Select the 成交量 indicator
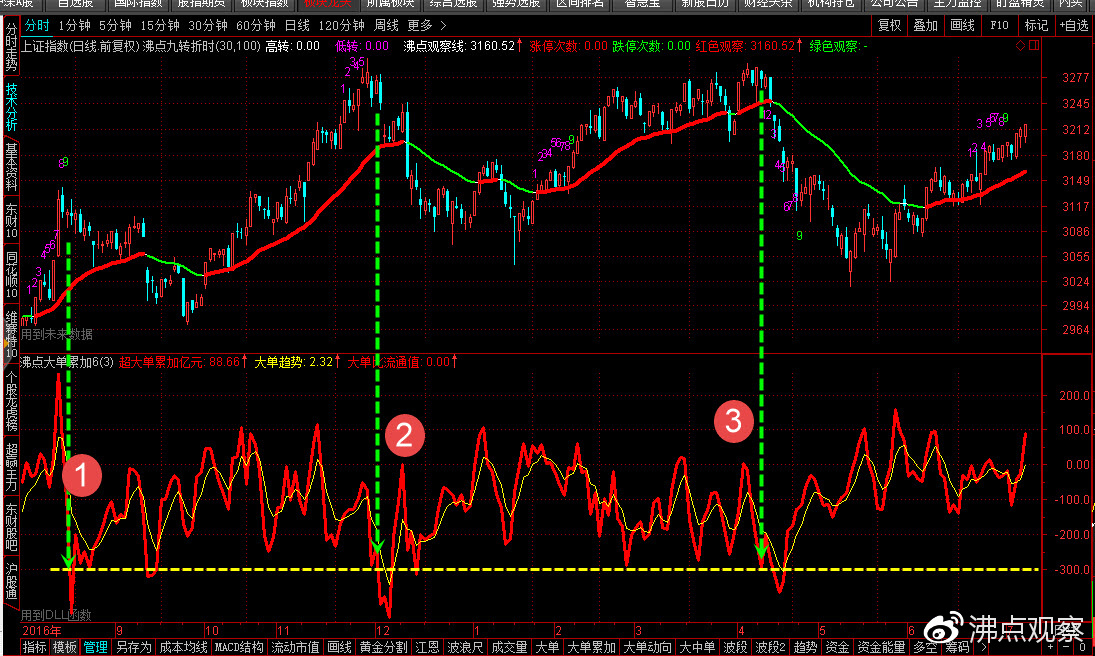 click(x=509, y=648)
